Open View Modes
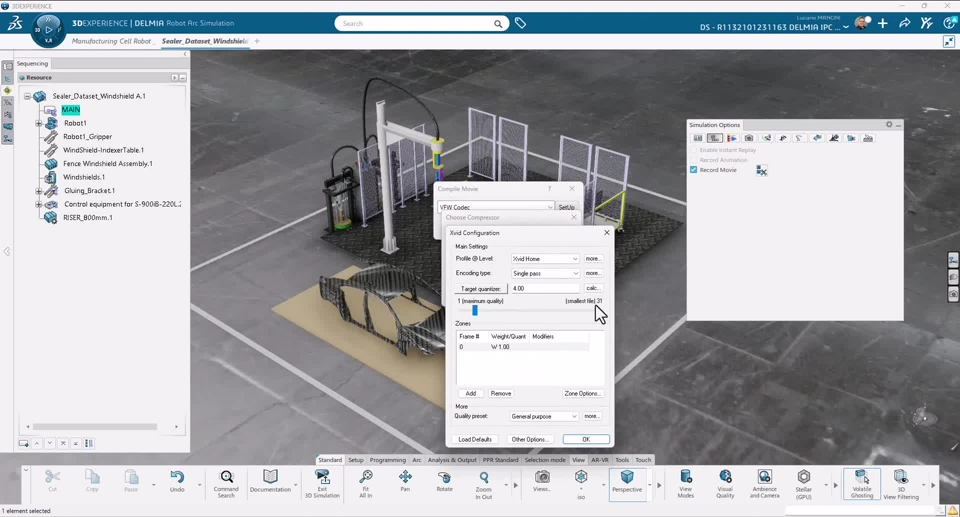Image resolution: width=960 pixels, height=517 pixels. pos(686,484)
